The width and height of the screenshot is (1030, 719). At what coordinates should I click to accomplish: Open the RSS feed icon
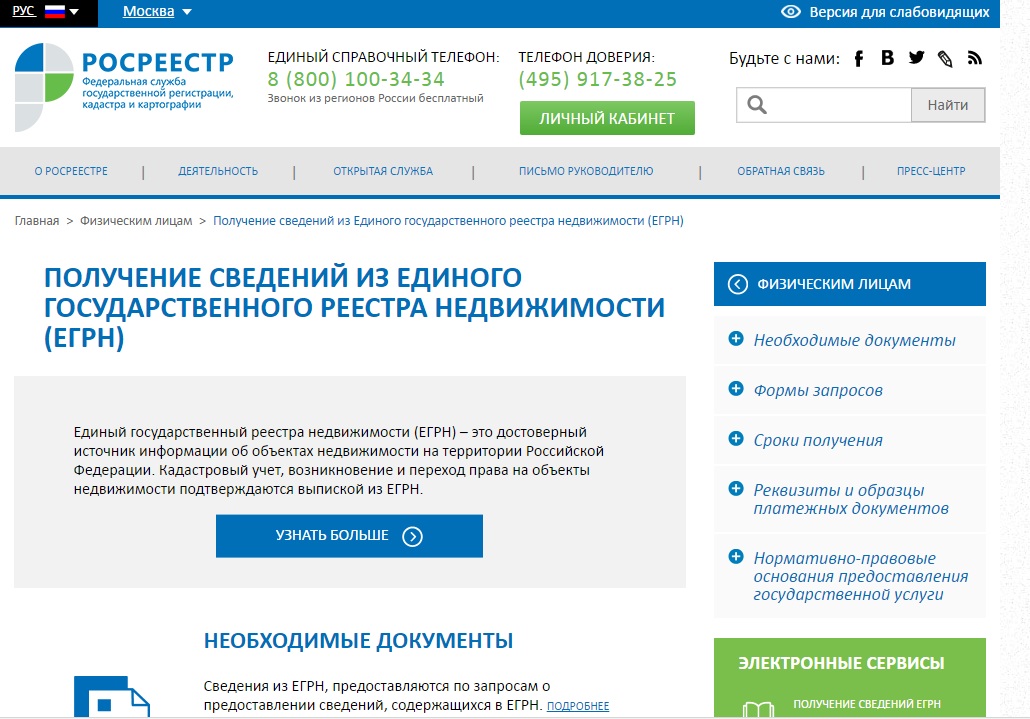click(x=975, y=58)
